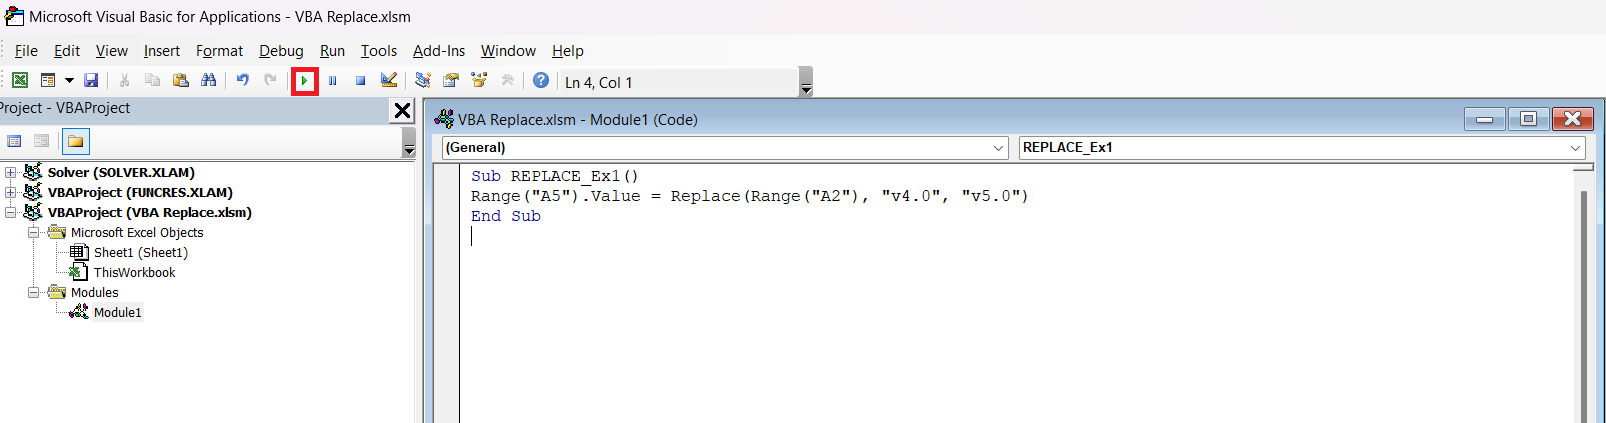Select Module1 in project tree
1606x423 pixels.
(118, 313)
